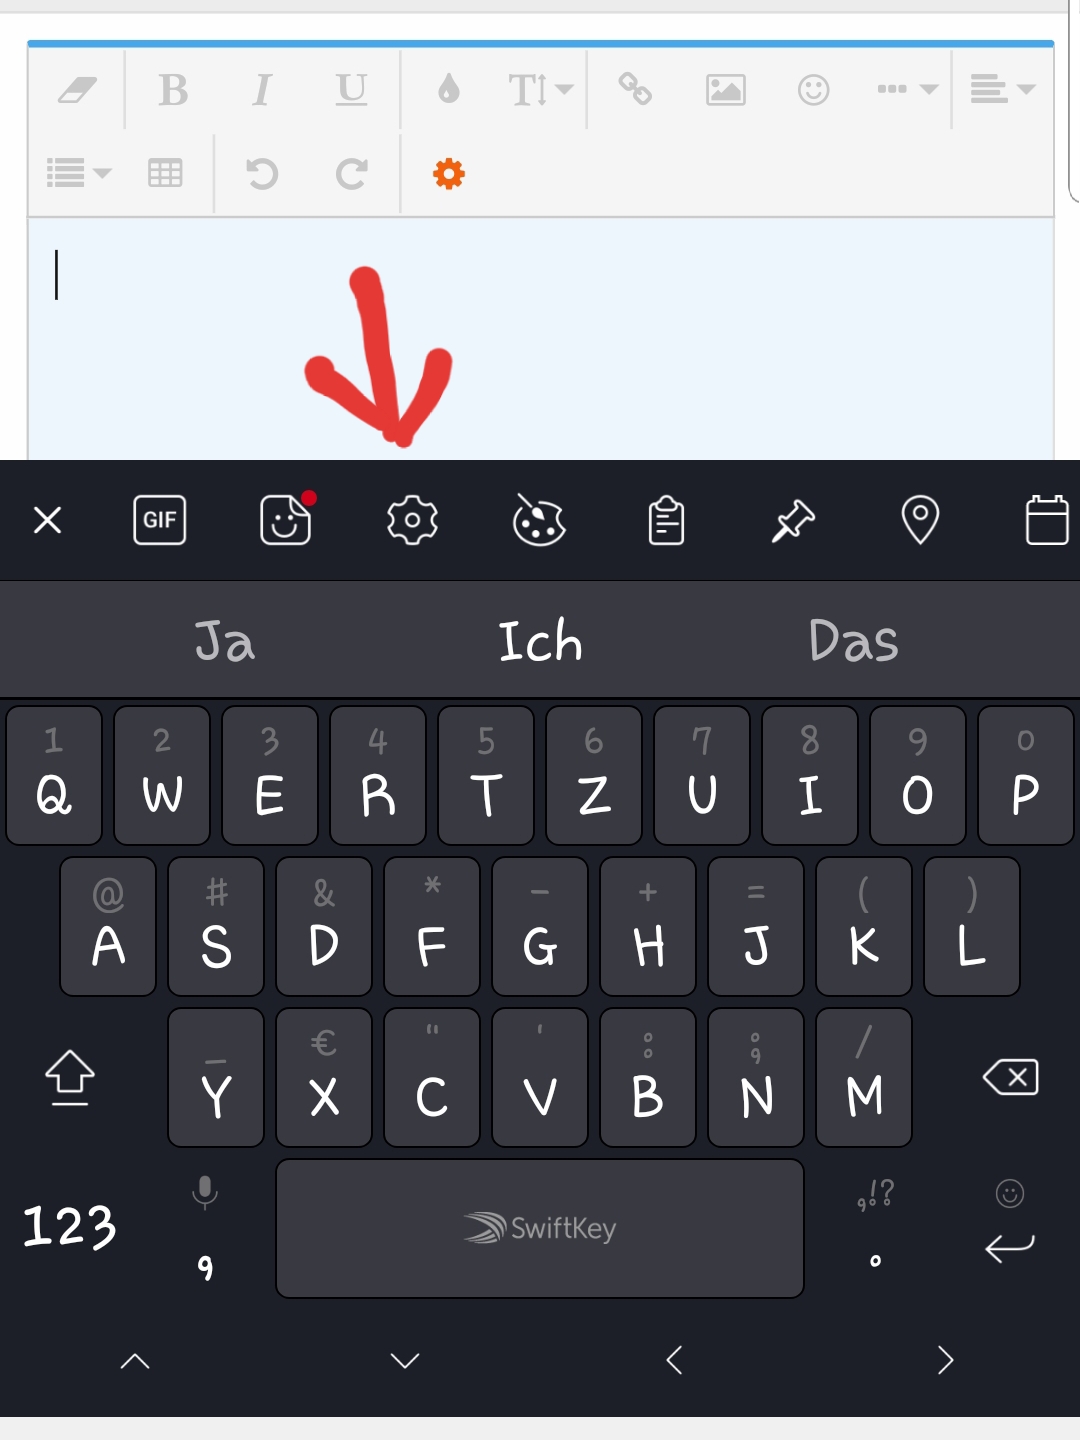This screenshot has width=1080, height=1440.
Task: Open the SwiftKey GIF panel
Action: point(160,520)
